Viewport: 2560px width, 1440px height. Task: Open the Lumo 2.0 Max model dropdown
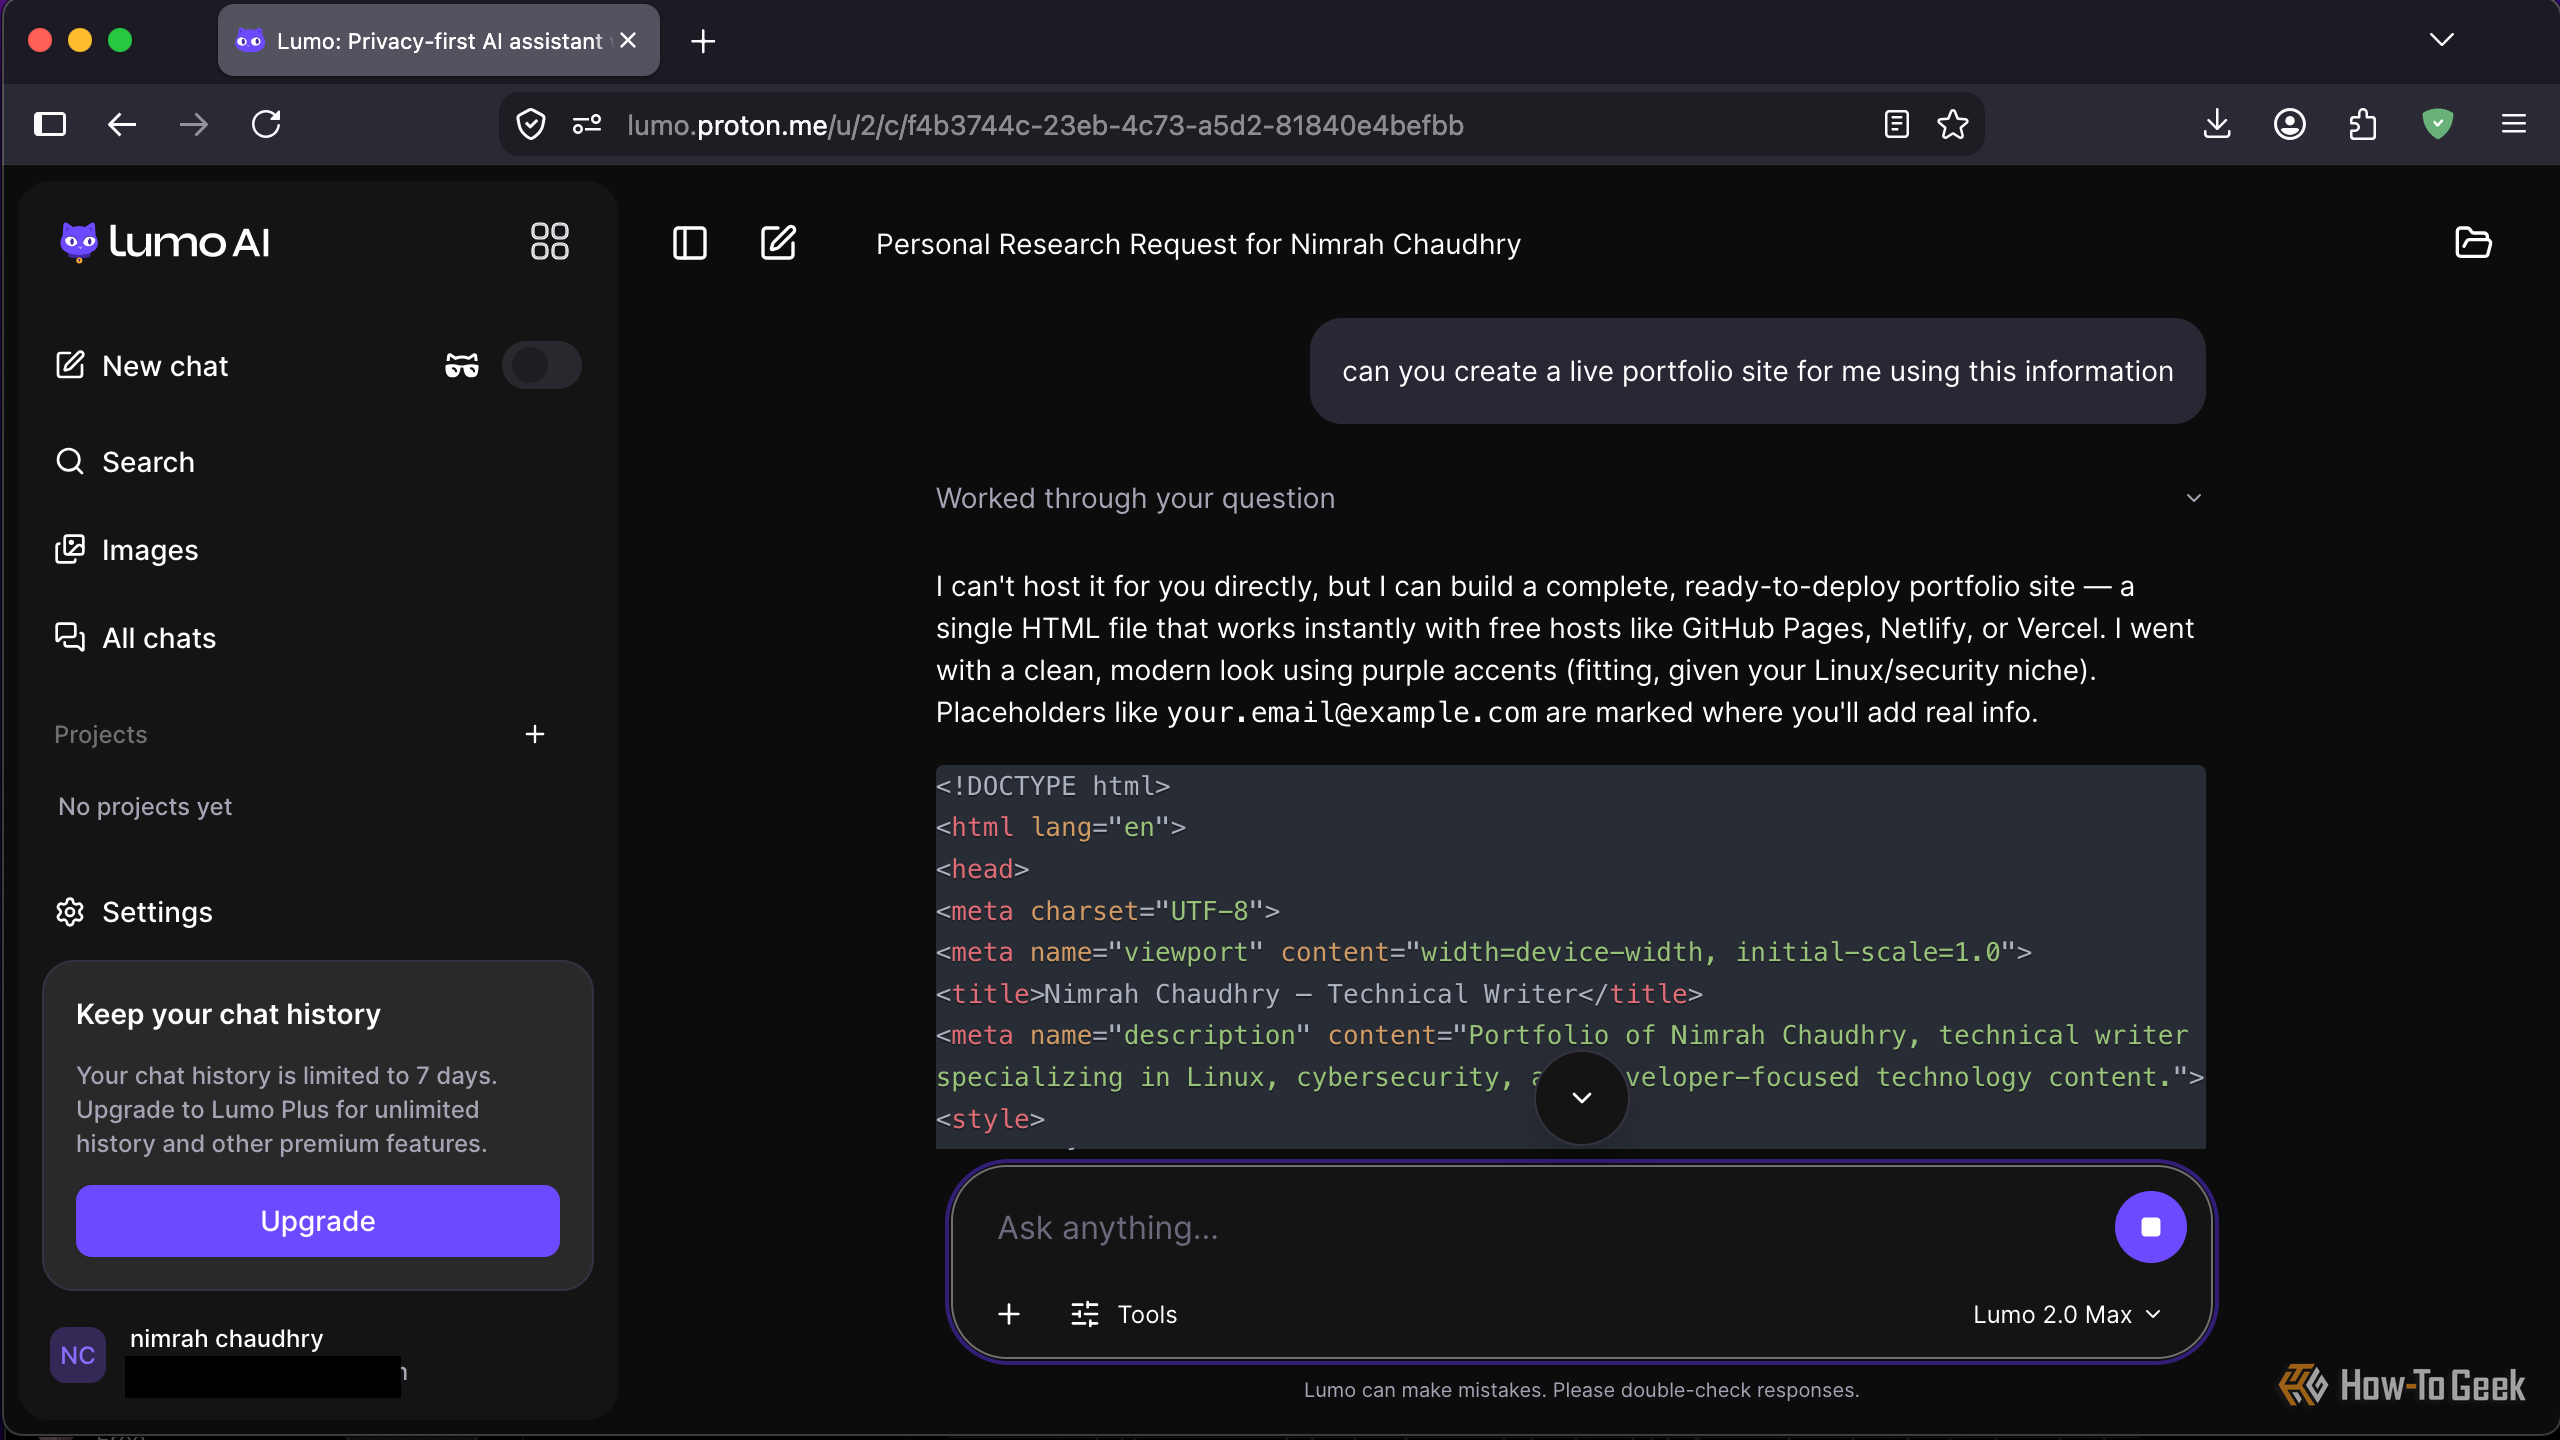click(2067, 1314)
